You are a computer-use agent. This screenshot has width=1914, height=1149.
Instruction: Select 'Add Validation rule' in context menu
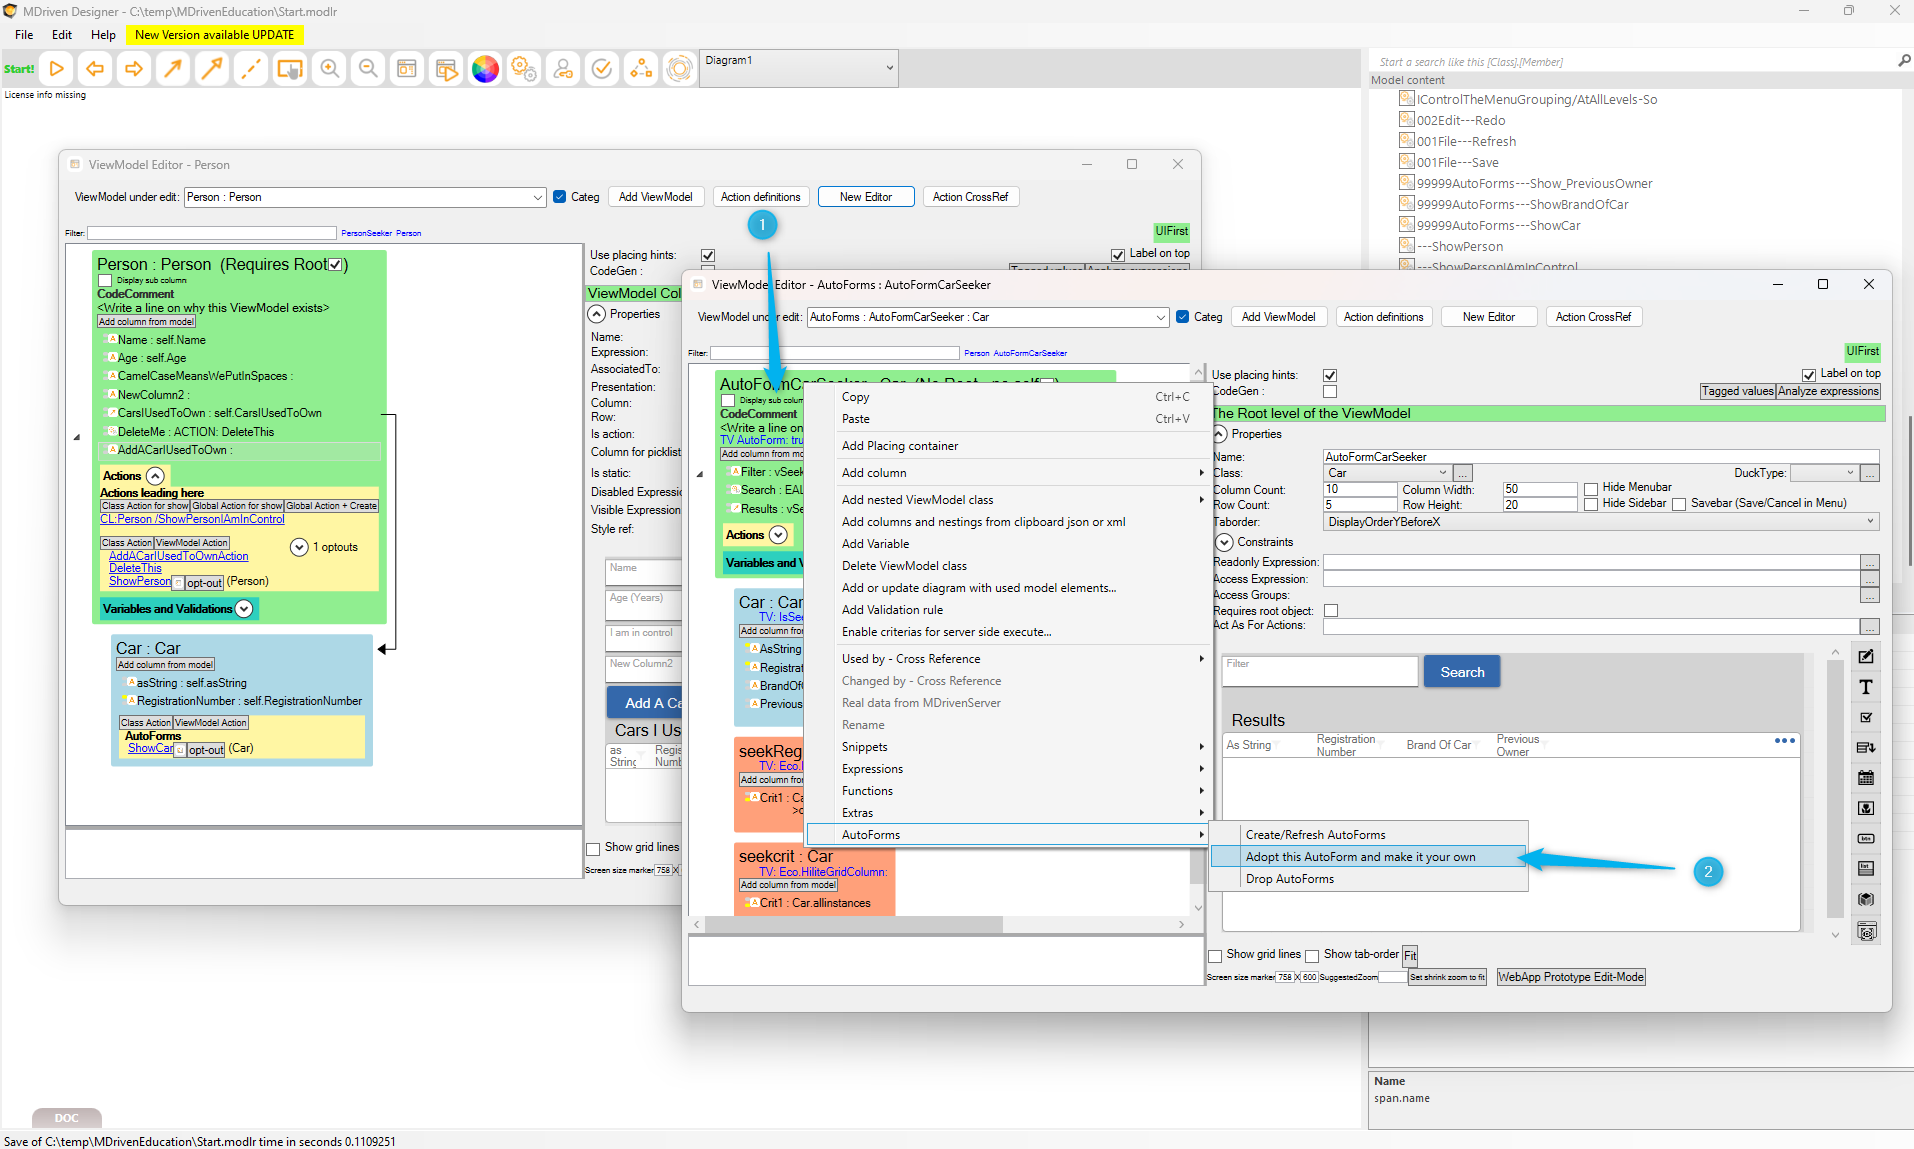[x=892, y=610]
